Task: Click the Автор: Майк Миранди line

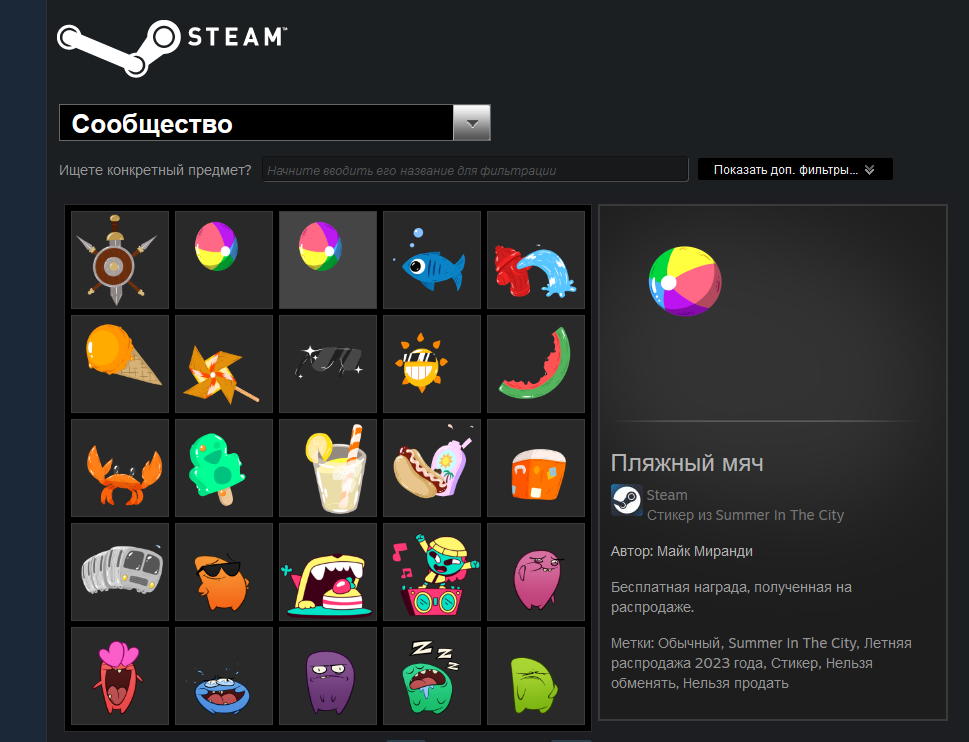Action: pyautogui.click(x=682, y=551)
